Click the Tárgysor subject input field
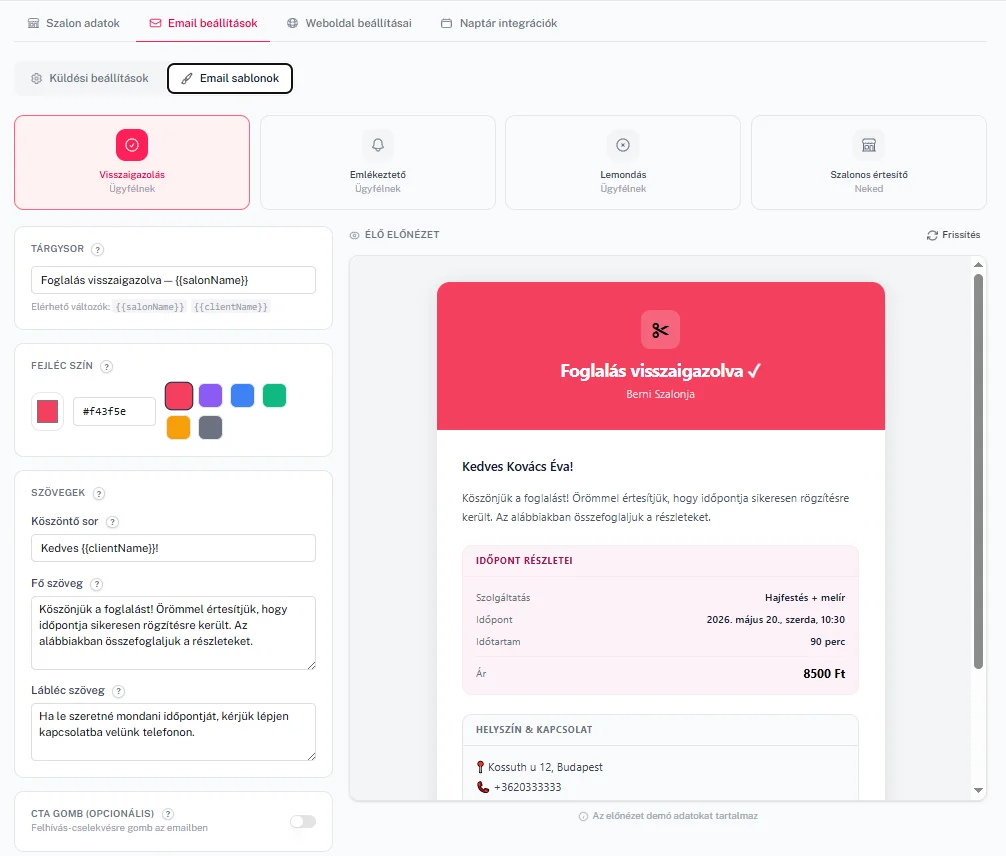The height and width of the screenshot is (856, 1006). pos(173,280)
